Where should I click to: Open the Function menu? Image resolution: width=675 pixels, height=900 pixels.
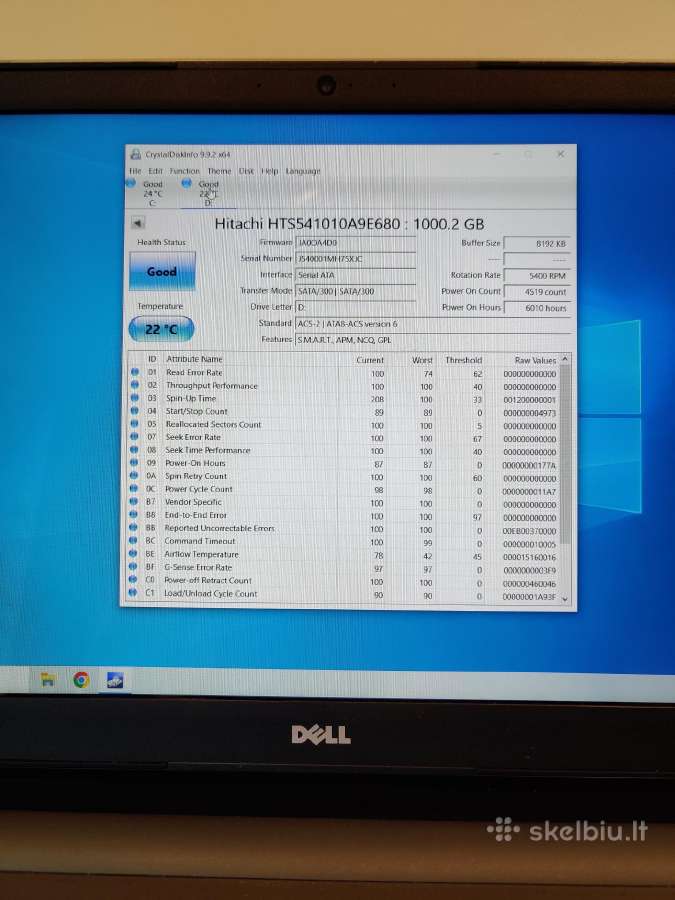[185, 171]
